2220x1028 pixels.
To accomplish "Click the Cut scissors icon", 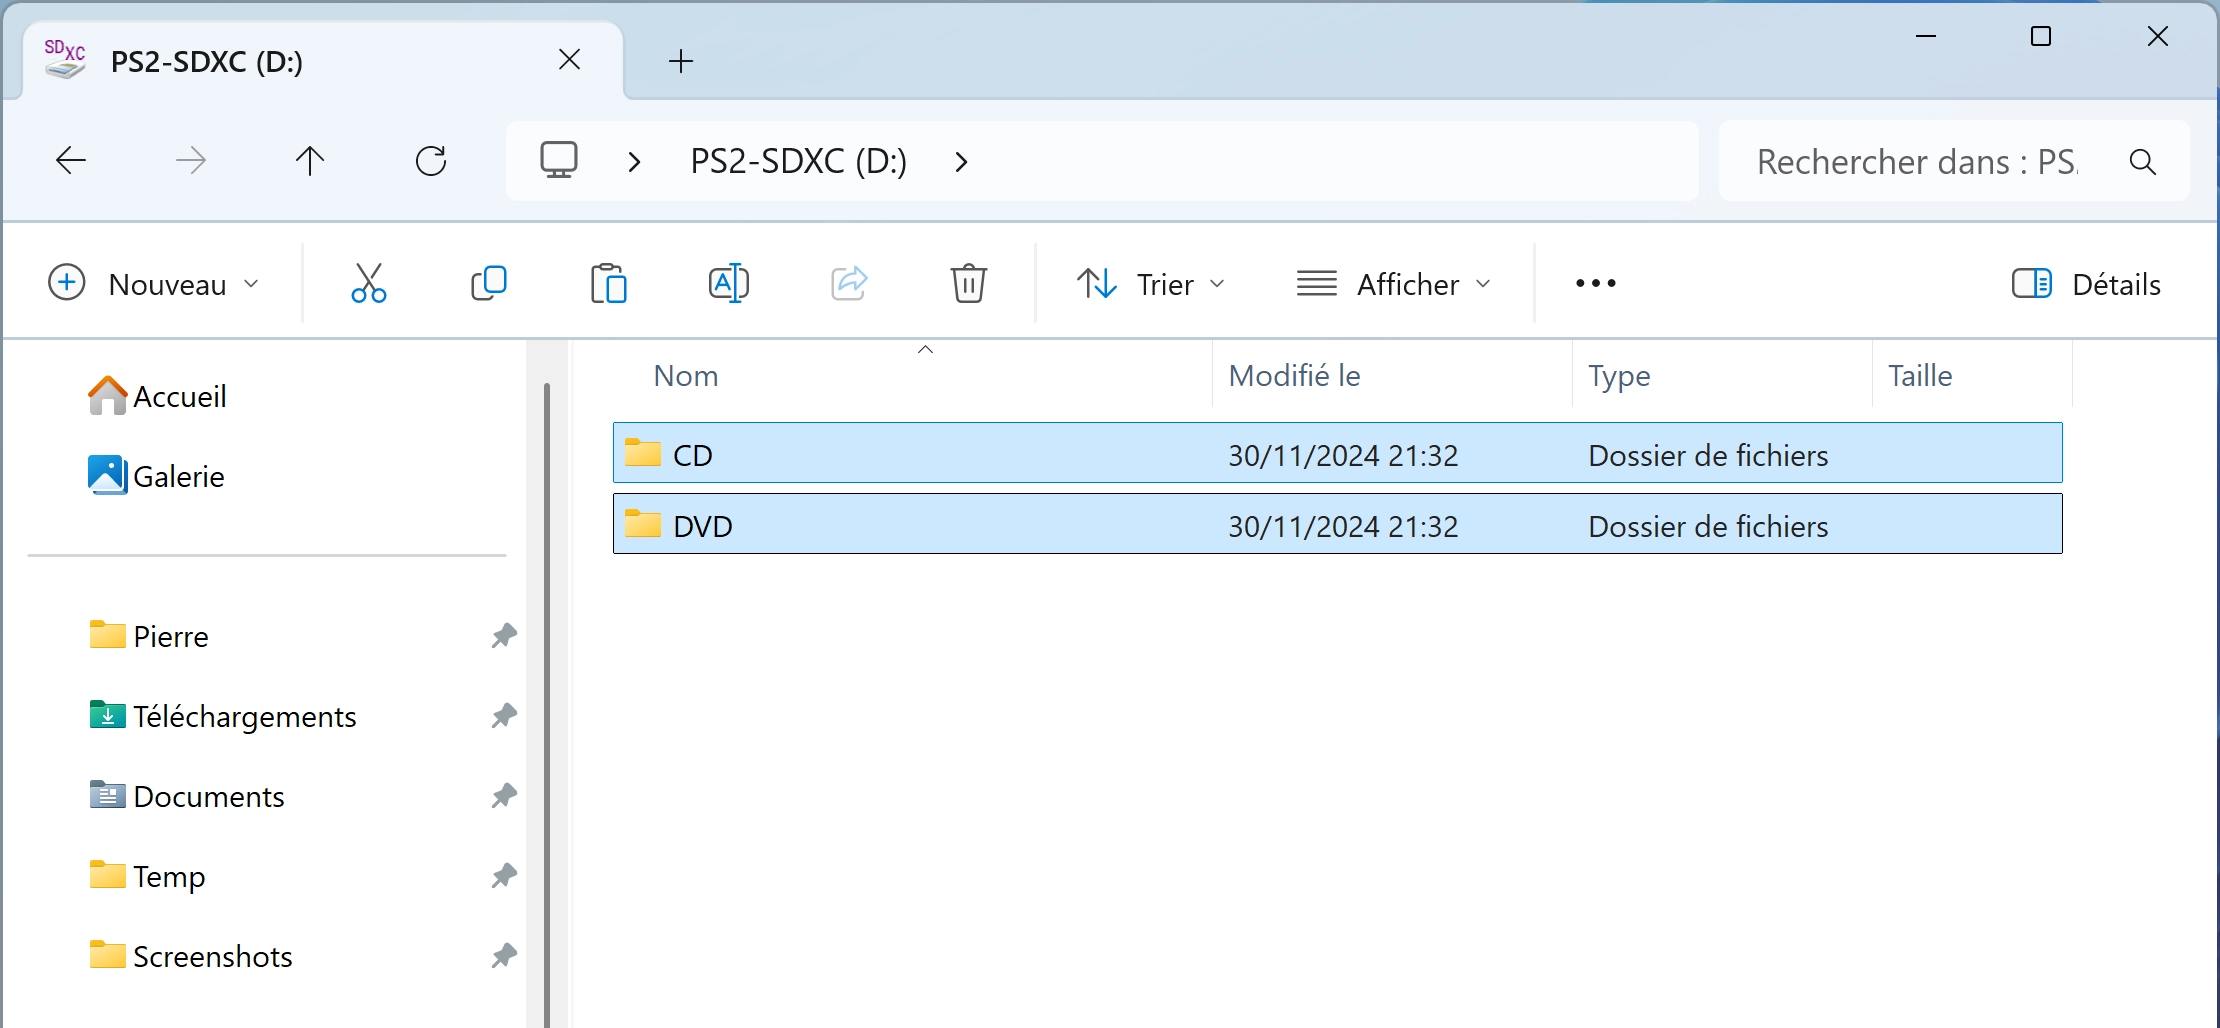I will point(368,284).
